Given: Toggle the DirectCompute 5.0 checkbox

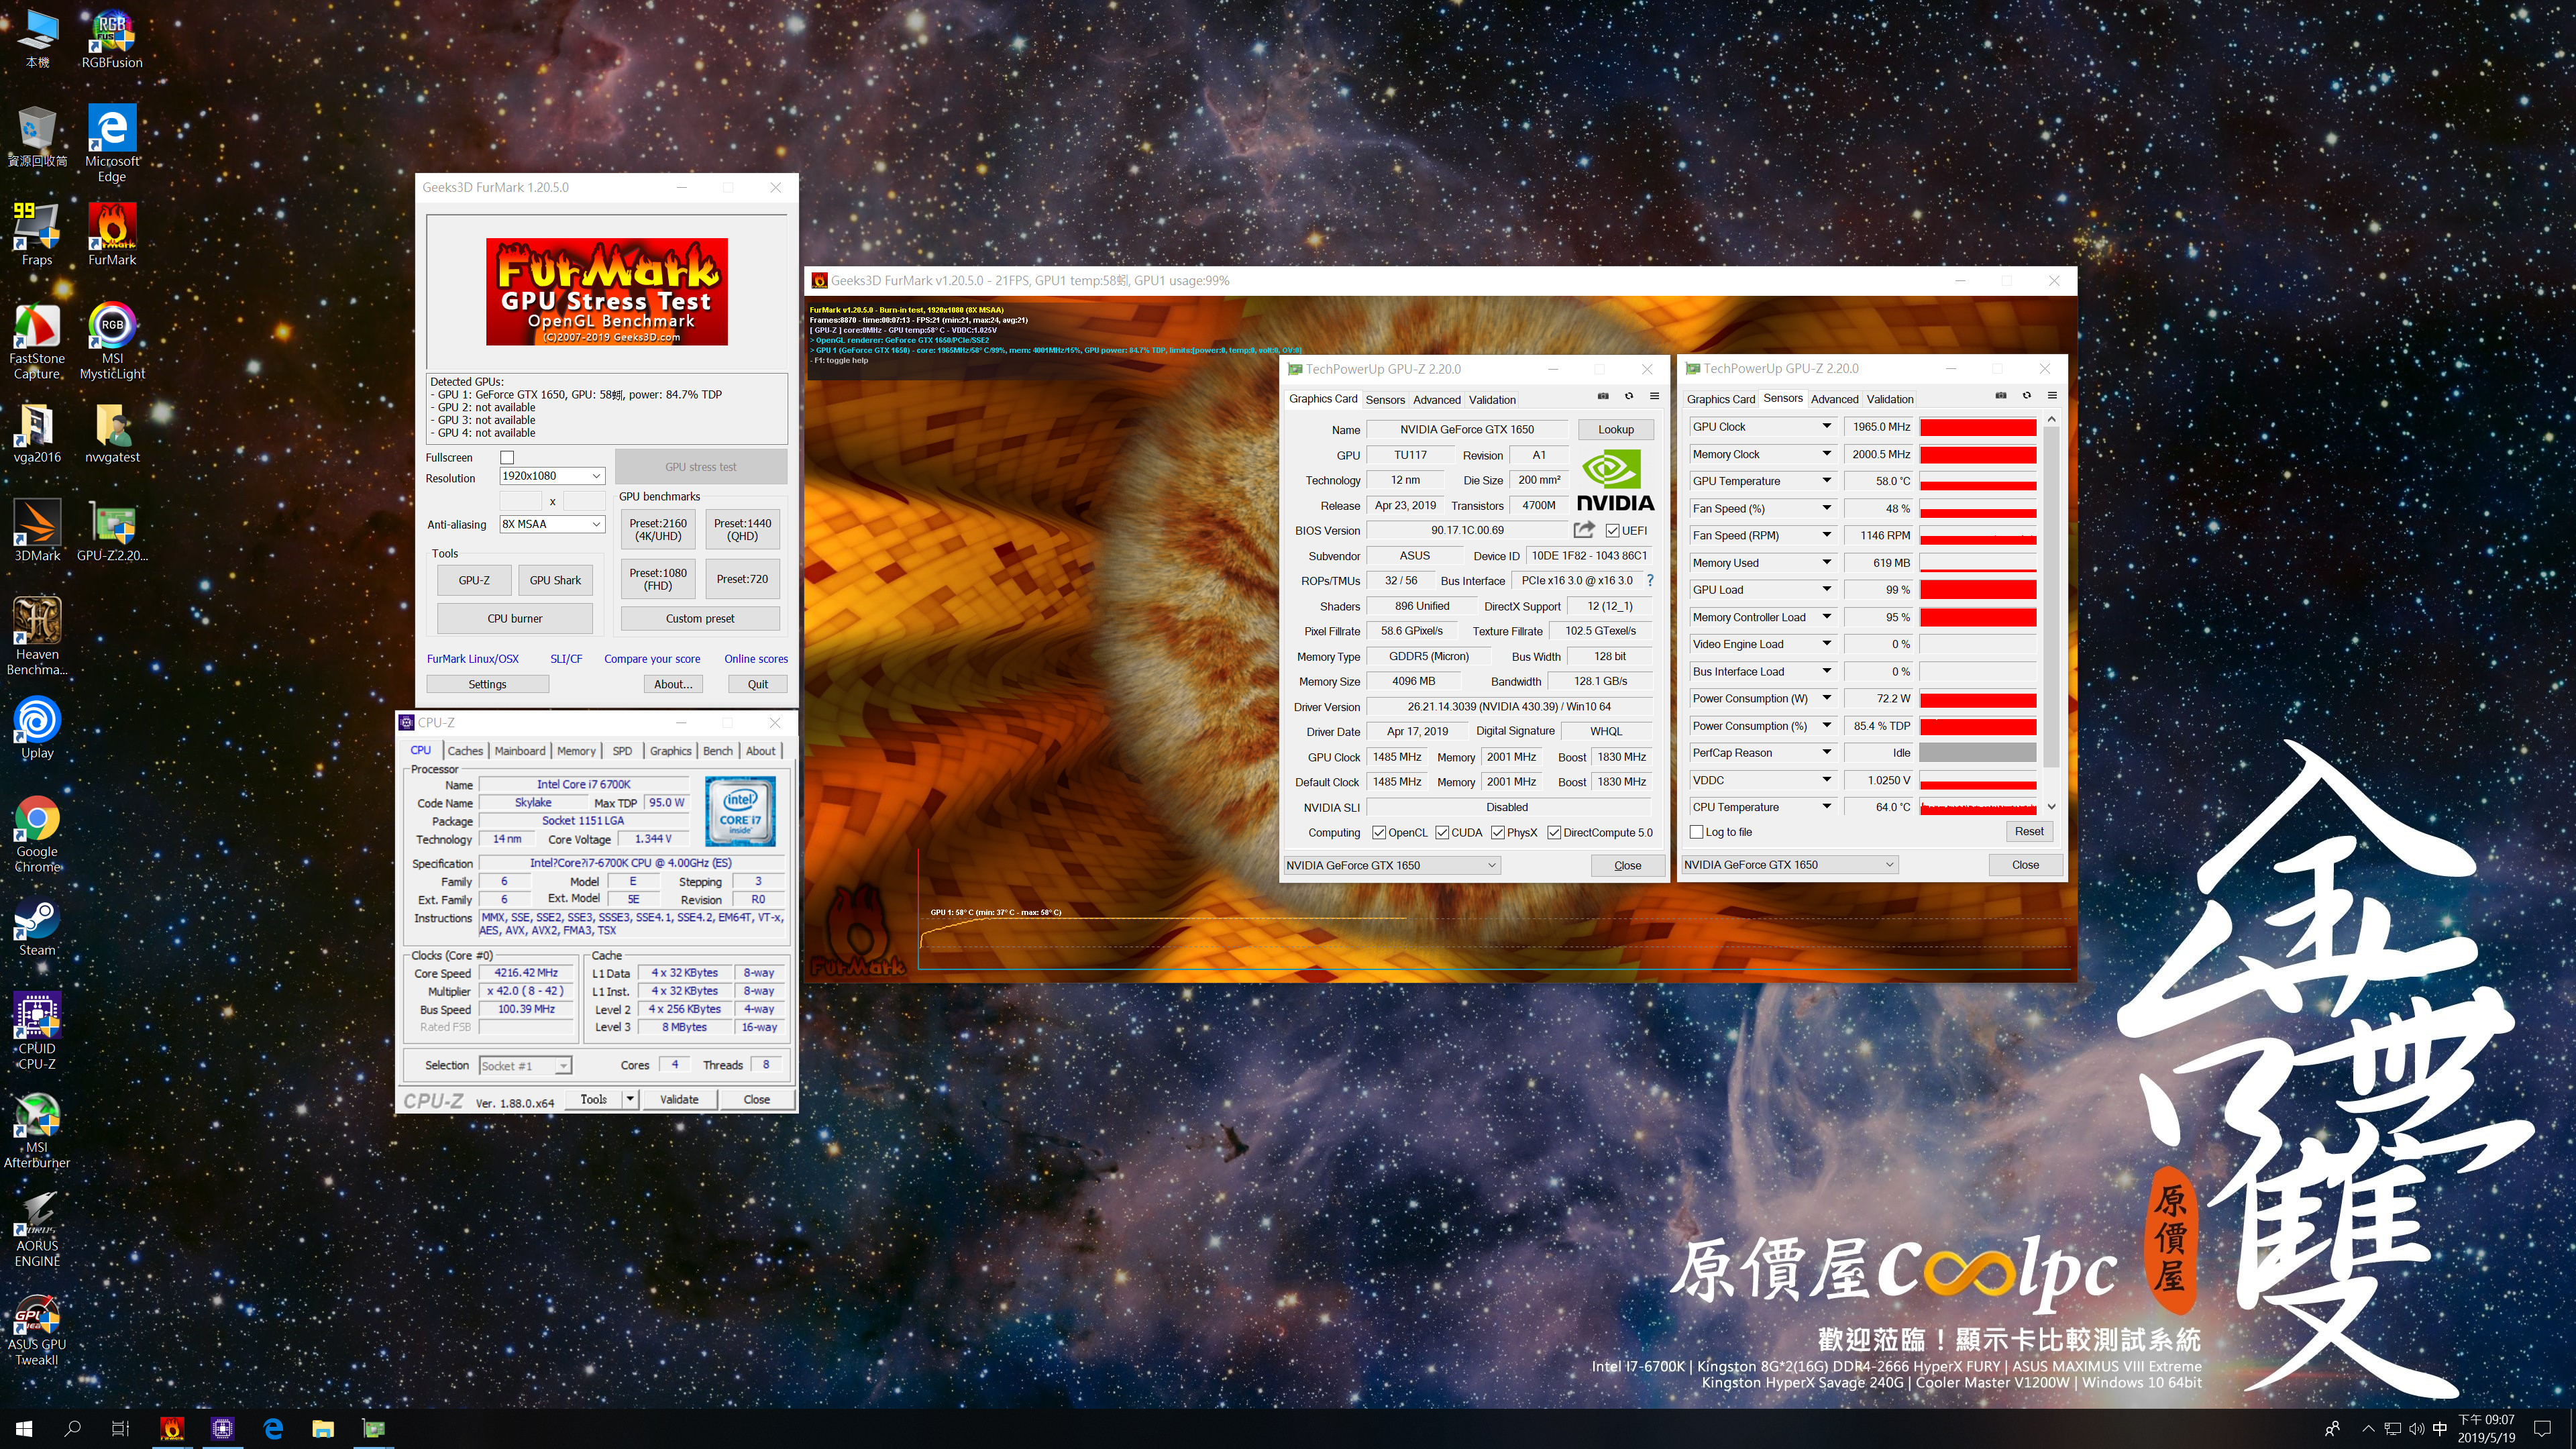Looking at the screenshot, I should click(1554, 832).
